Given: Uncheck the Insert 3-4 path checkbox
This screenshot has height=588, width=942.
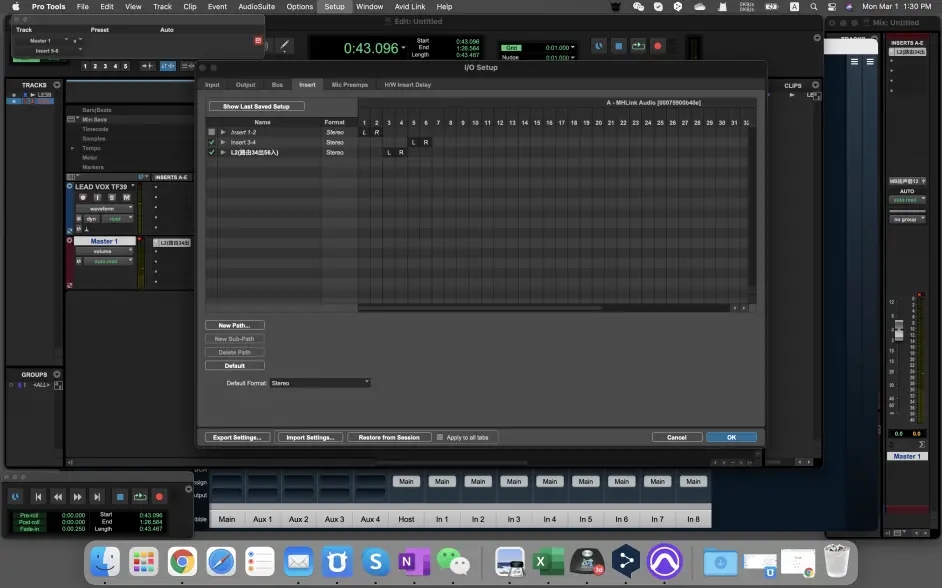Looking at the screenshot, I should (211, 142).
